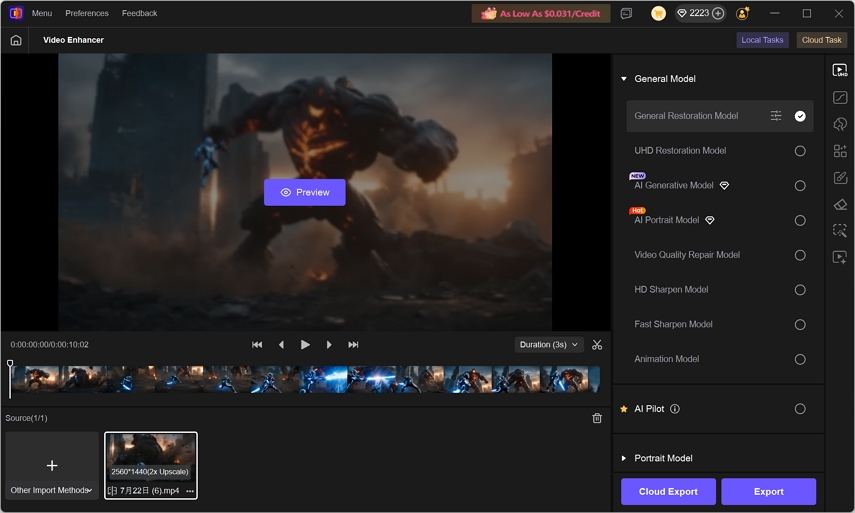
Task: Click the app logo icon
Action: (16, 13)
